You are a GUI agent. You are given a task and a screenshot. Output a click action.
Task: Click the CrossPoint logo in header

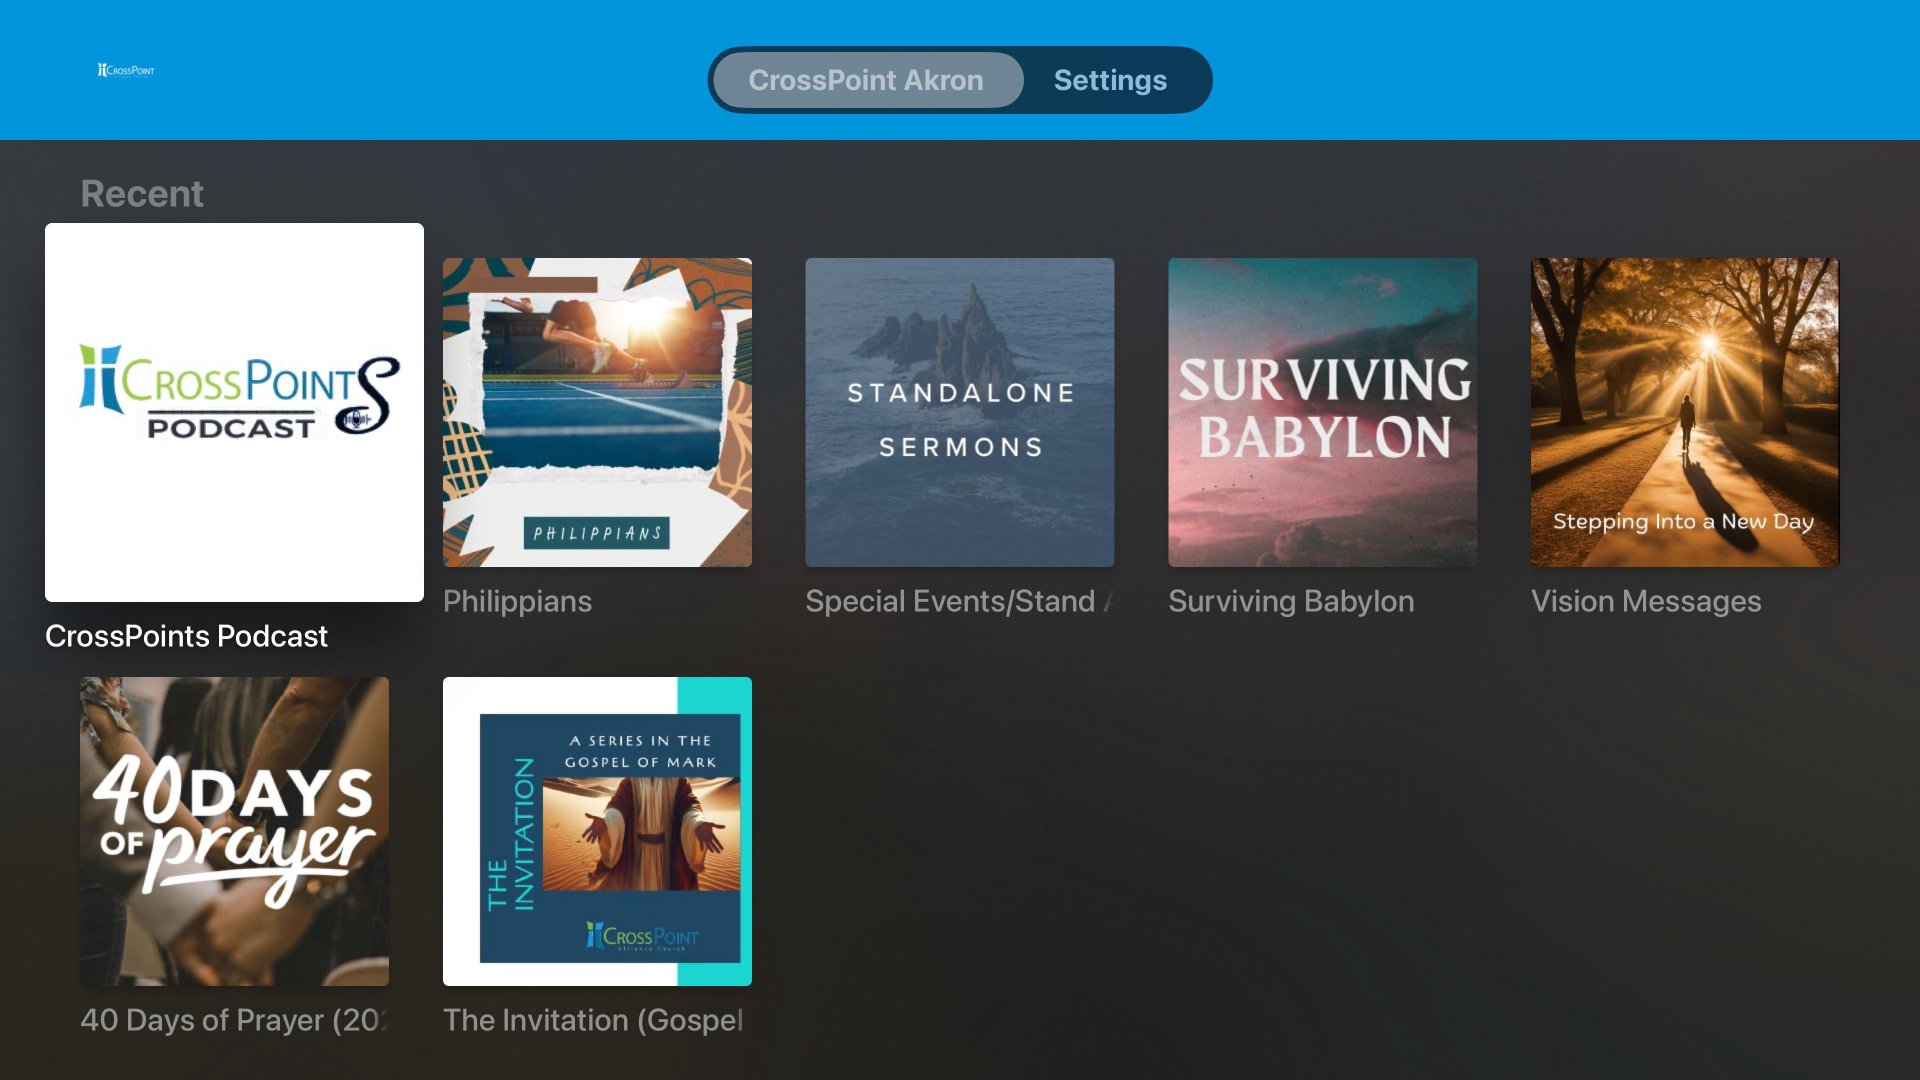coord(126,70)
